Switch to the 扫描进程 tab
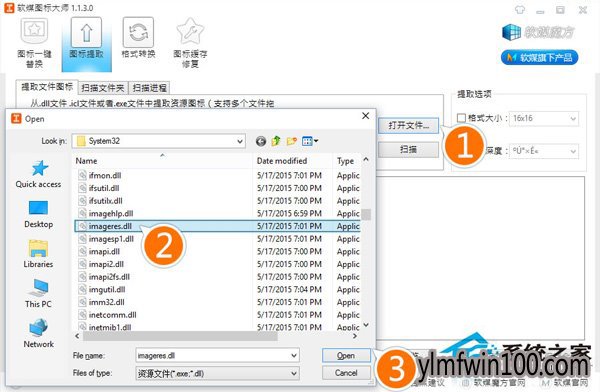 point(150,88)
